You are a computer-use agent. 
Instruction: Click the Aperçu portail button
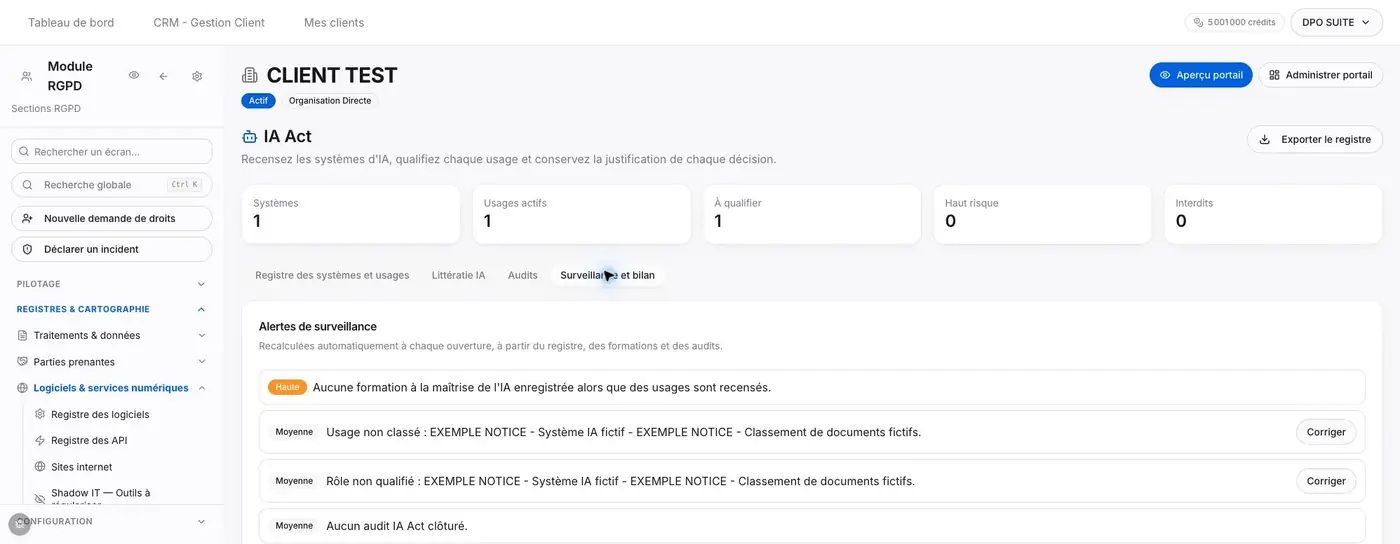[x=1200, y=75]
